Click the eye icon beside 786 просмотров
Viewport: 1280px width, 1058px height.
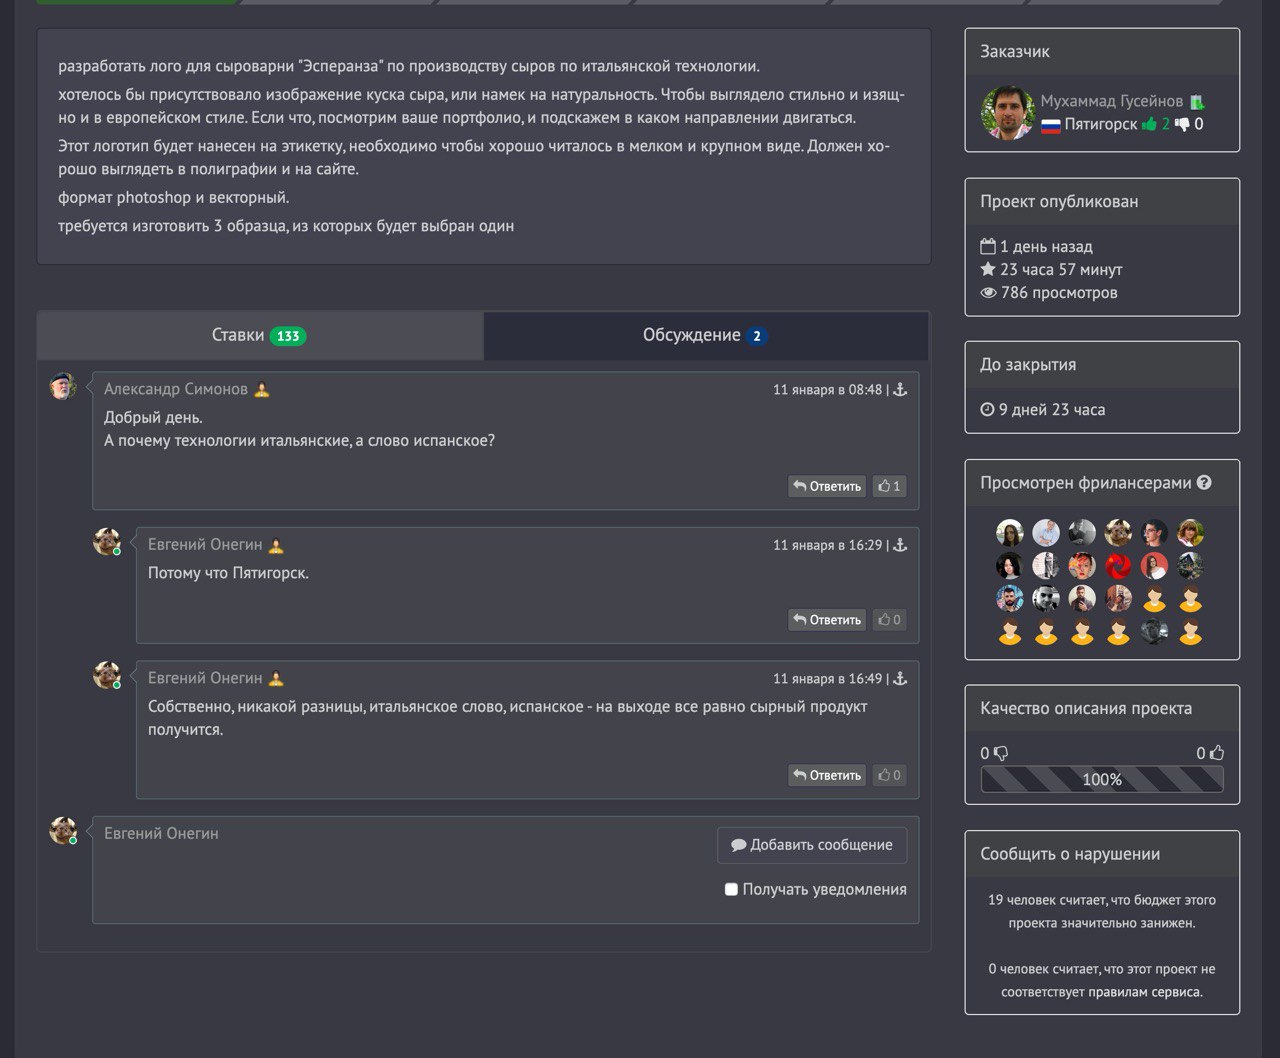coord(988,293)
